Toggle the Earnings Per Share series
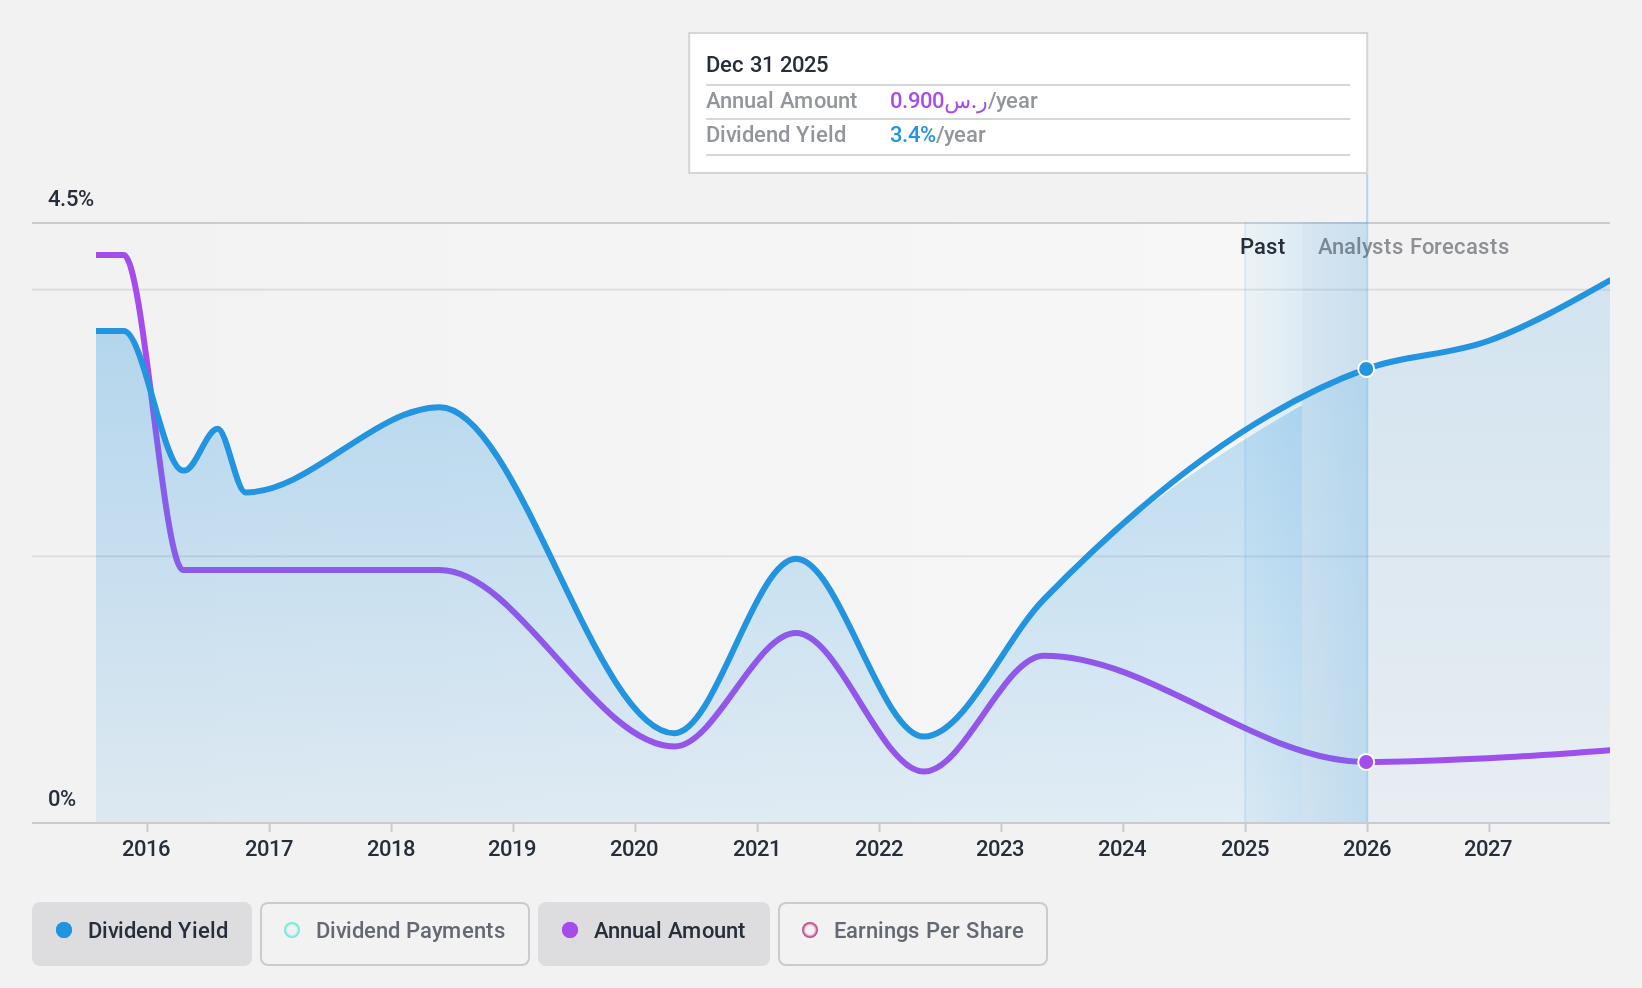This screenshot has height=988, width=1642. (x=913, y=934)
